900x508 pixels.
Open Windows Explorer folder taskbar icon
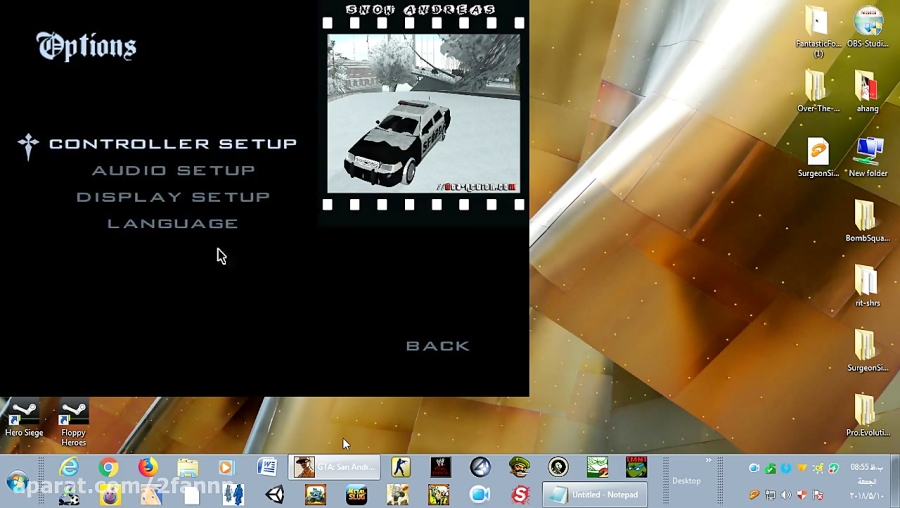187,467
